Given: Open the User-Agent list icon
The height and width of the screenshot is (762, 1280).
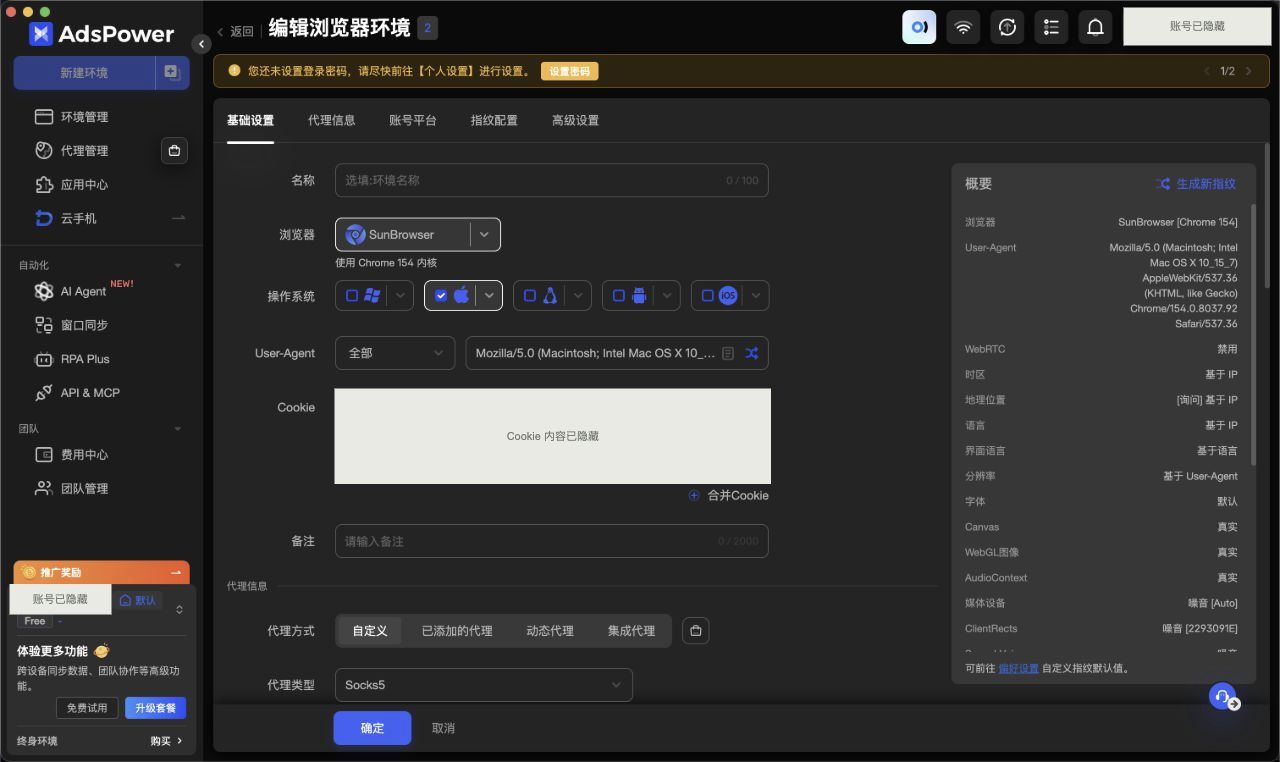Looking at the screenshot, I should [x=728, y=353].
